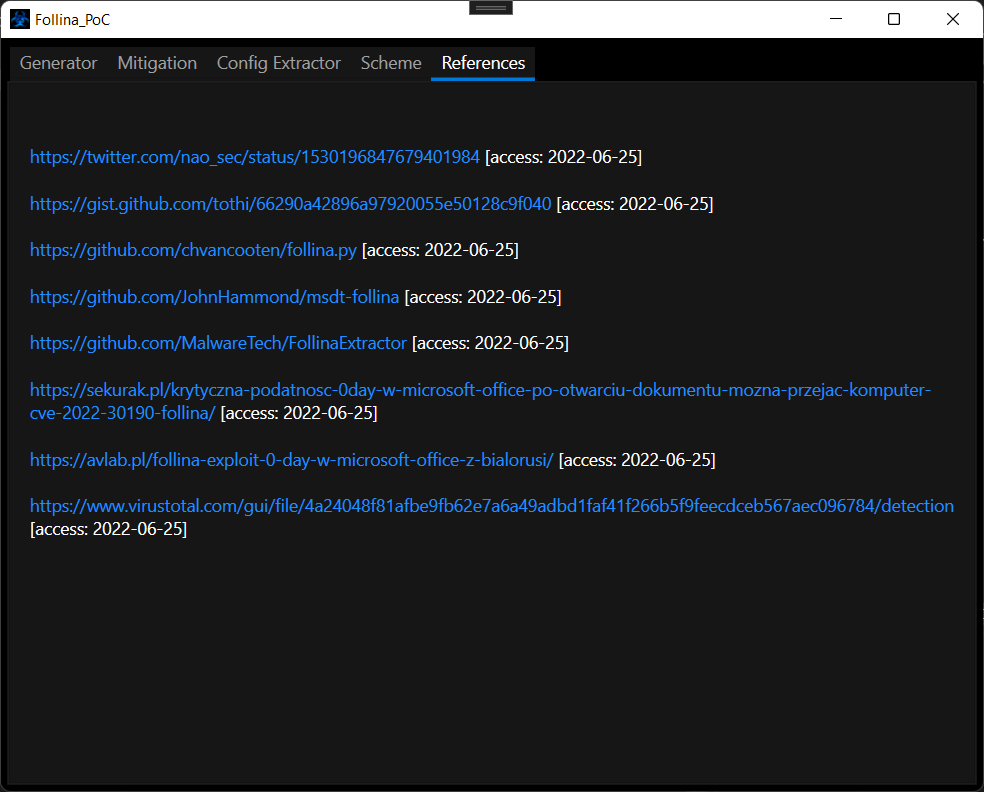The image size is (984, 792).
Task: Open the twitter.com nao_sec status link
Action: 255,157
